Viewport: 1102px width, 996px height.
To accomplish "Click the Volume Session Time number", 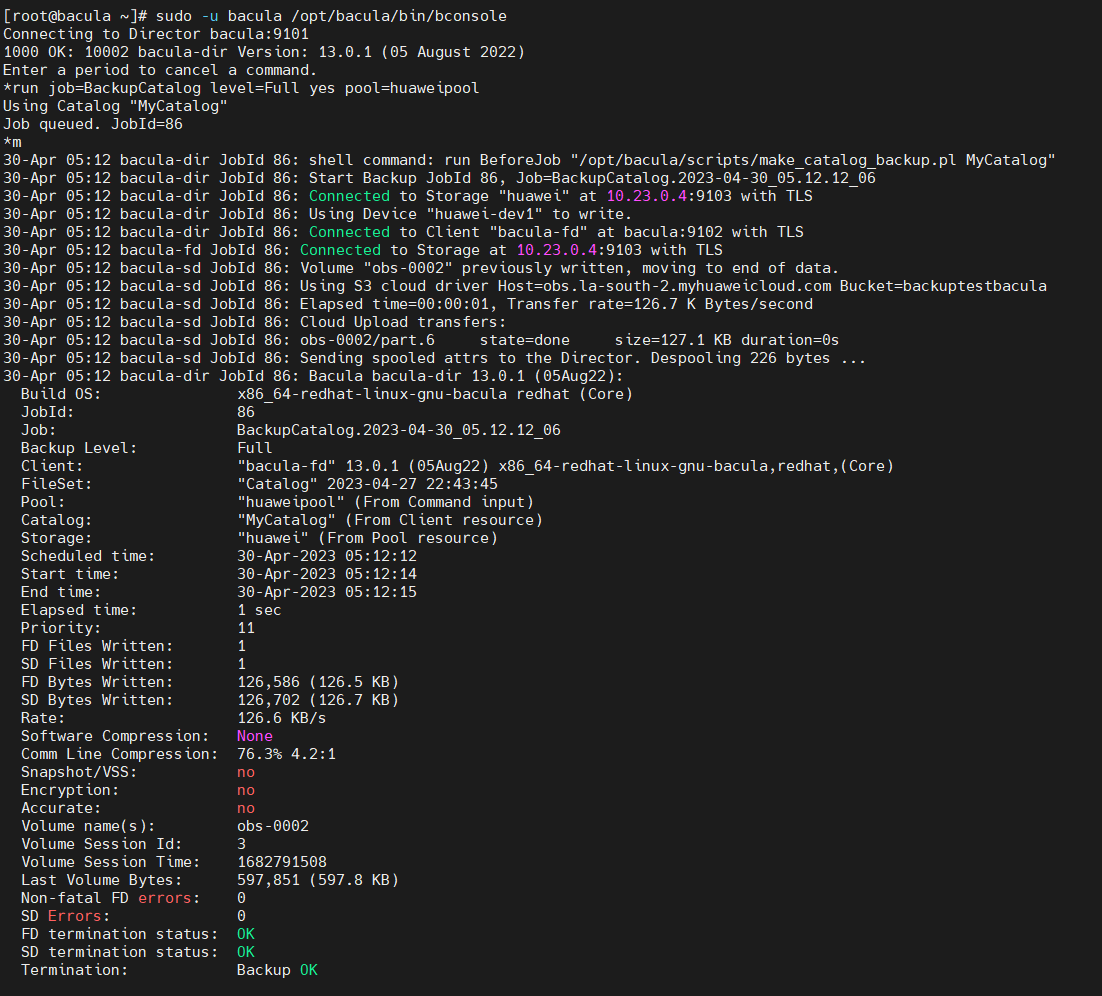I will click(282, 862).
